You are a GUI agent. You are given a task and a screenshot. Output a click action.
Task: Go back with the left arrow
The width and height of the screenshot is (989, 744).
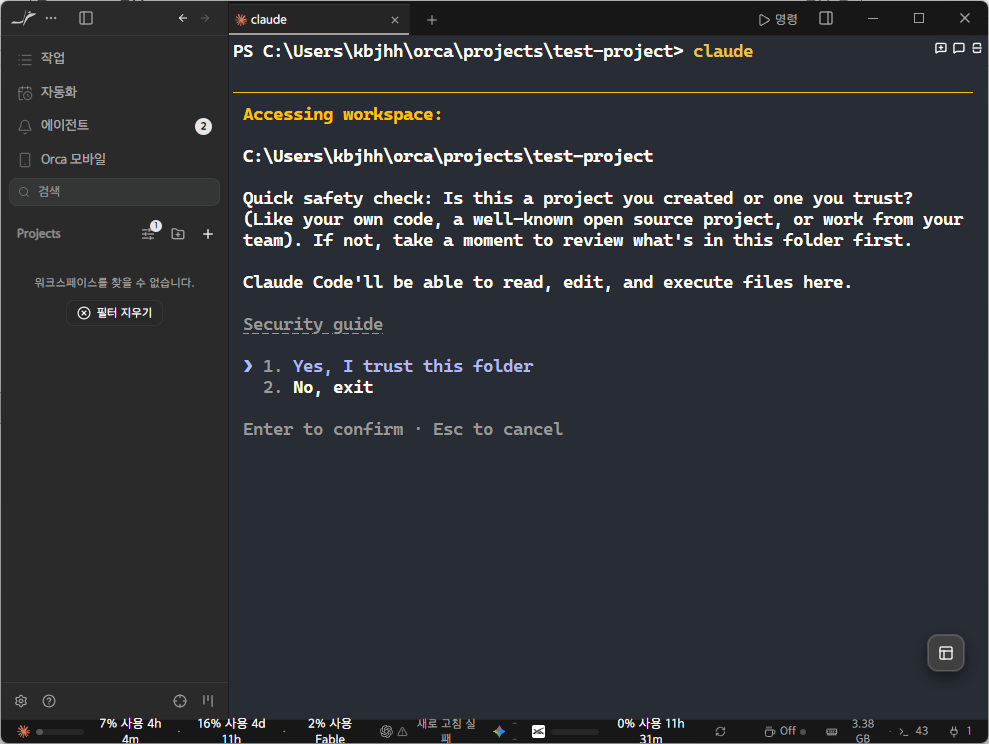click(183, 18)
